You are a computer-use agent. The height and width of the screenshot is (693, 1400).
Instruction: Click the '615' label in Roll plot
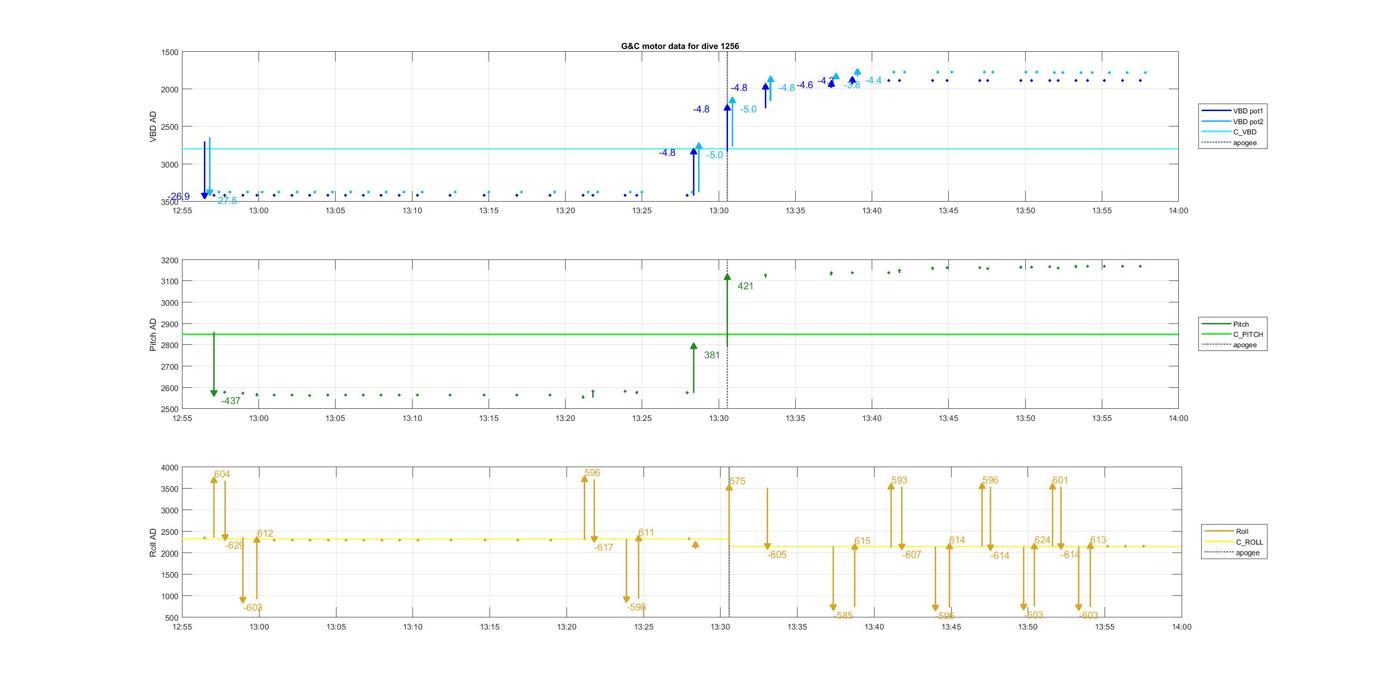(x=862, y=541)
